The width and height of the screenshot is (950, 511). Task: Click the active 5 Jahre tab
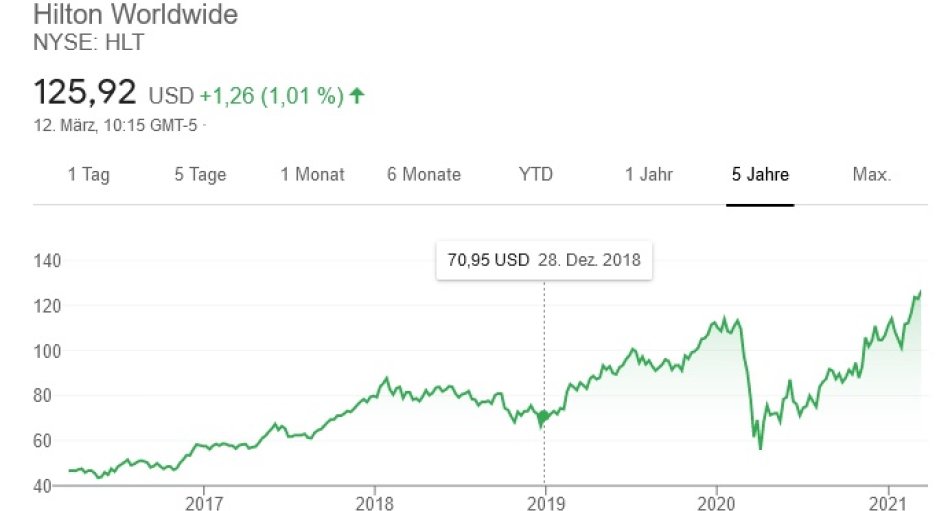(760, 174)
